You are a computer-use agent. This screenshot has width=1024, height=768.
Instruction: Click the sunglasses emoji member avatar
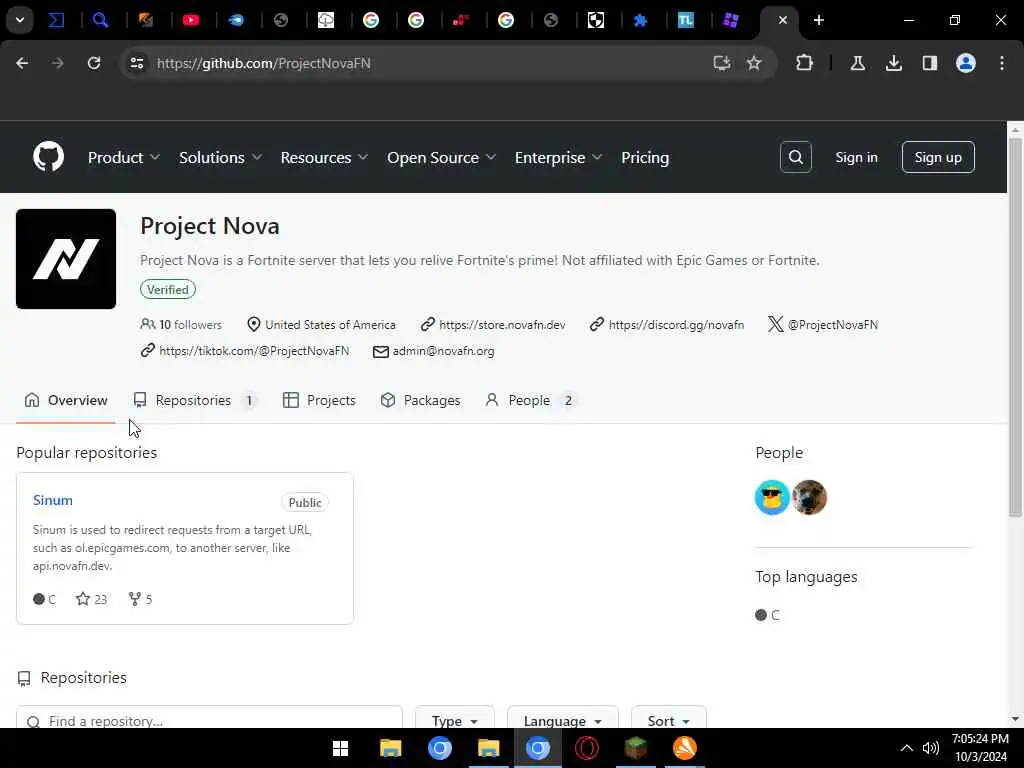point(771,498)
